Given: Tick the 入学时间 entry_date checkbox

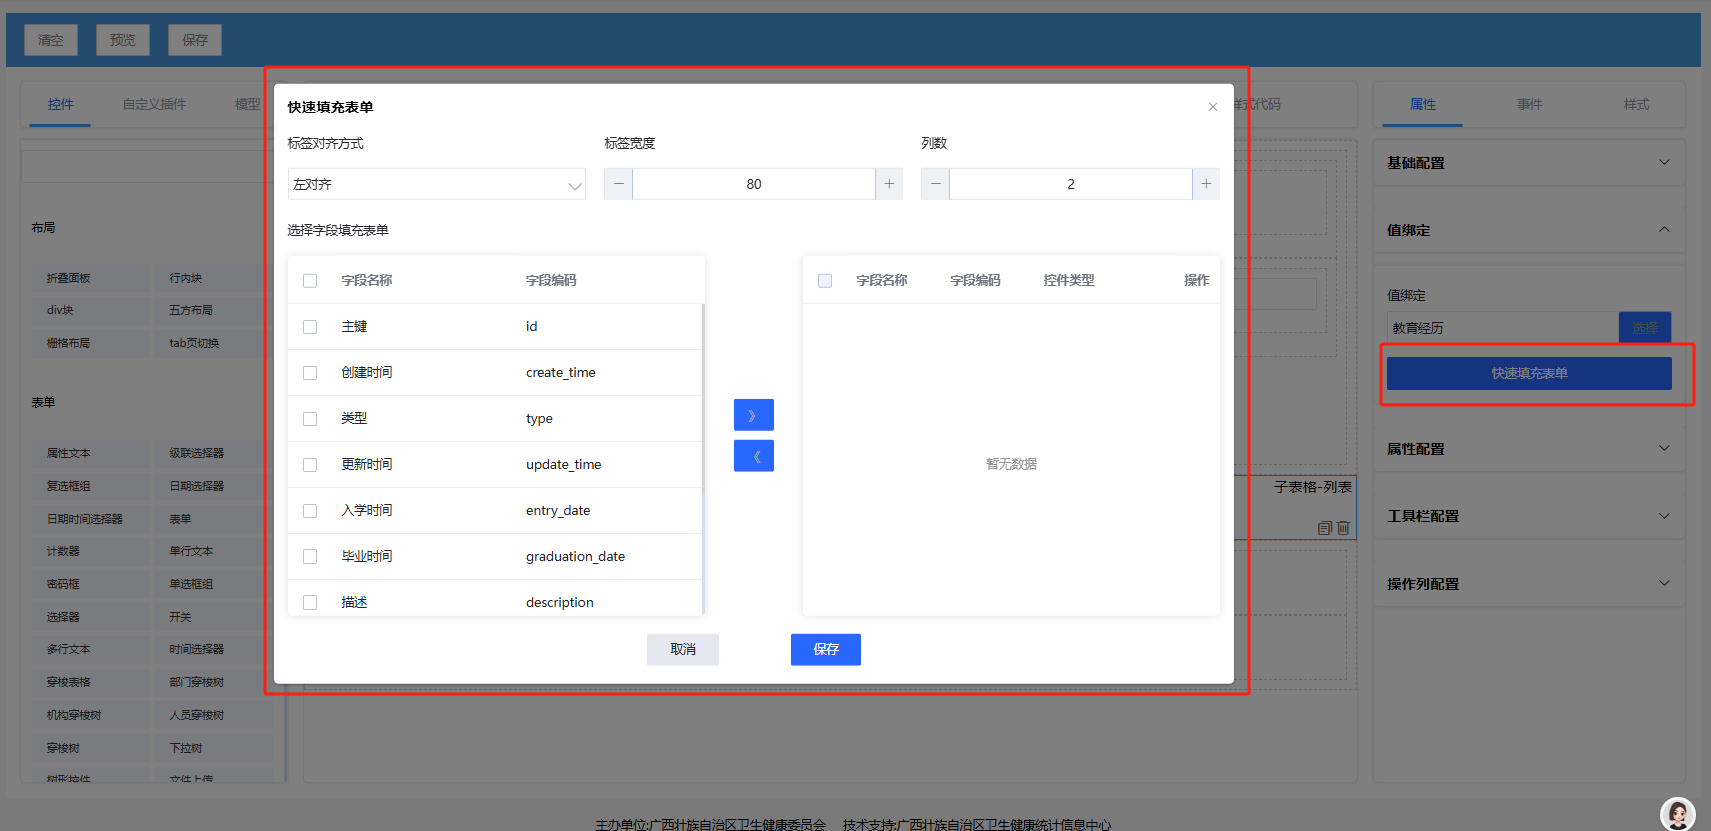Looking at the screenshot, I should (310, 511).
